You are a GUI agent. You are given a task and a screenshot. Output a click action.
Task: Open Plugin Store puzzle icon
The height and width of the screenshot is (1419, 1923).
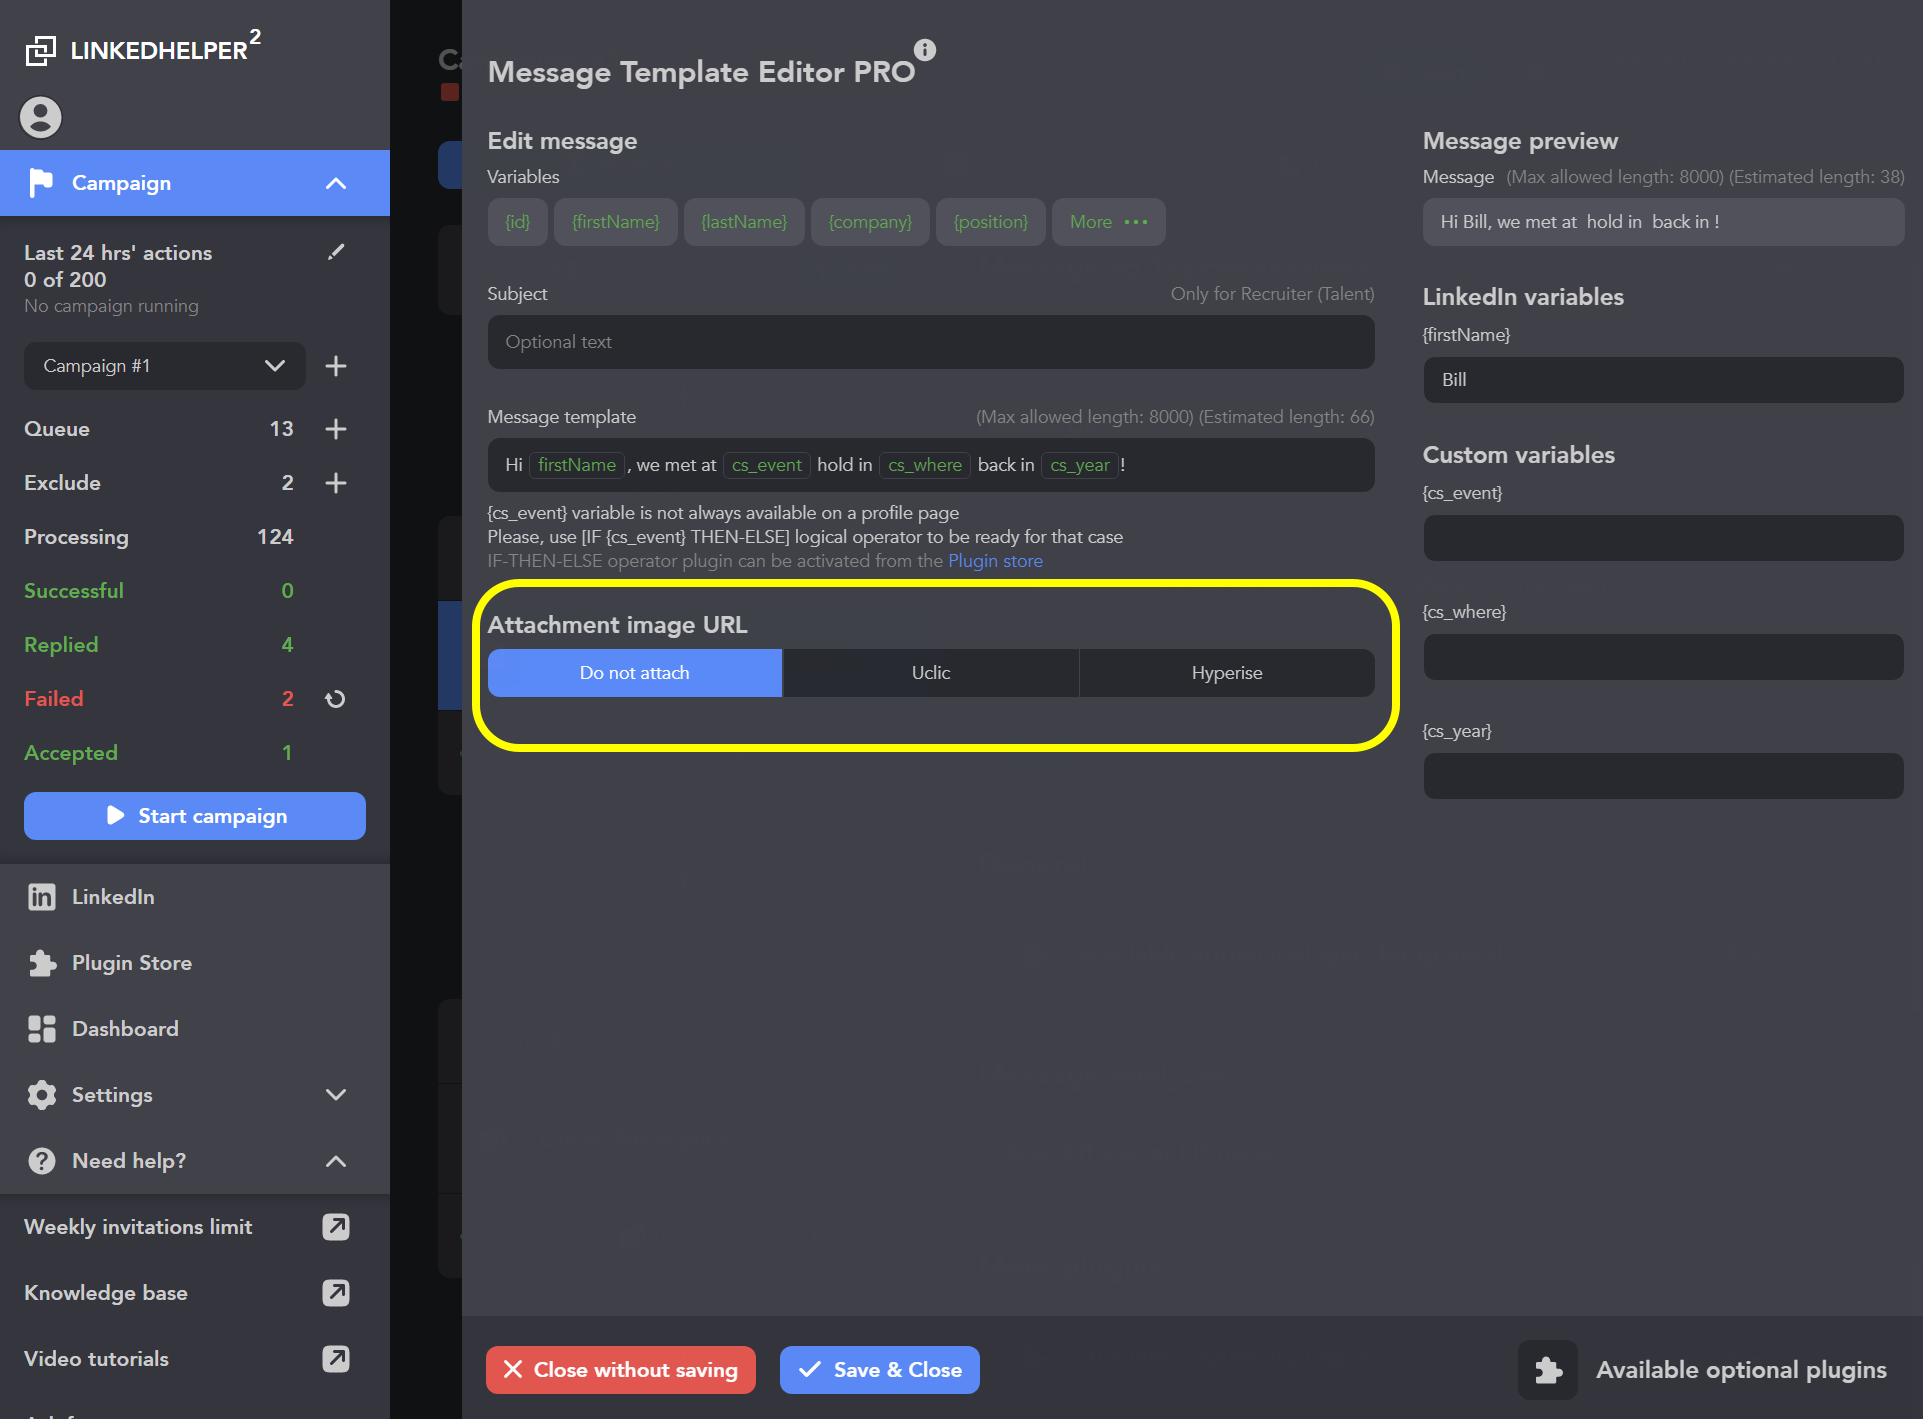point(41,963)
